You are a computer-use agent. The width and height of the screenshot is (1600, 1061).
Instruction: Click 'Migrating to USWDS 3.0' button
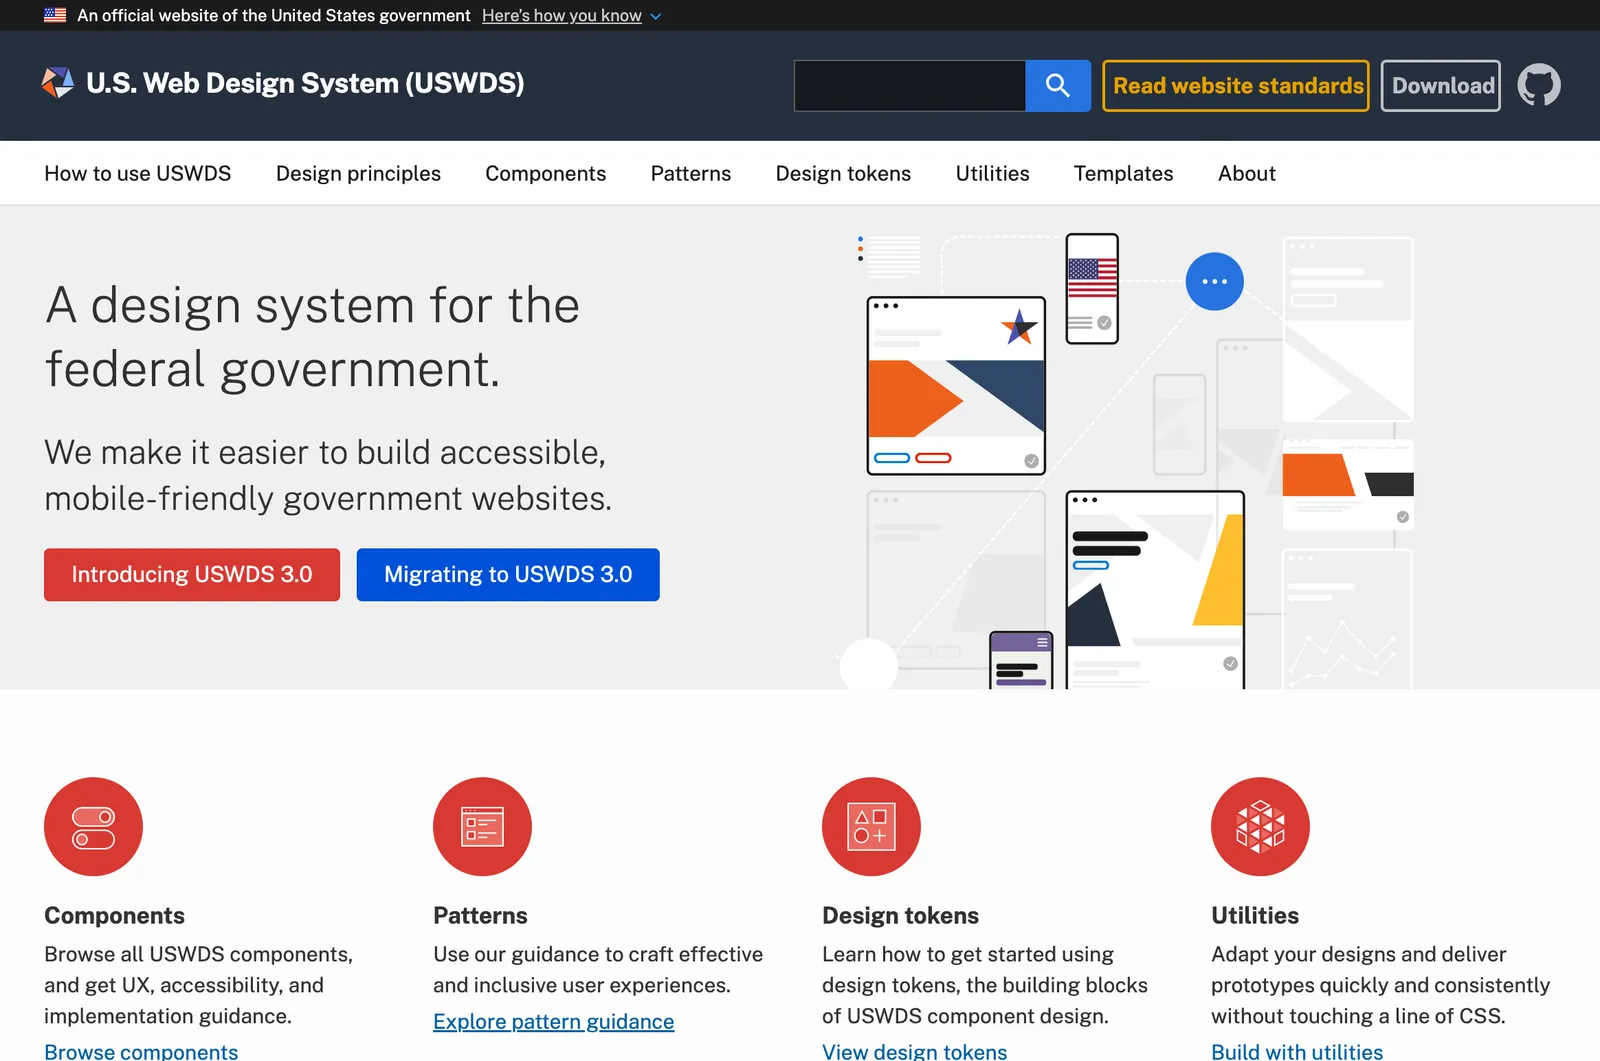coord(508,575)
